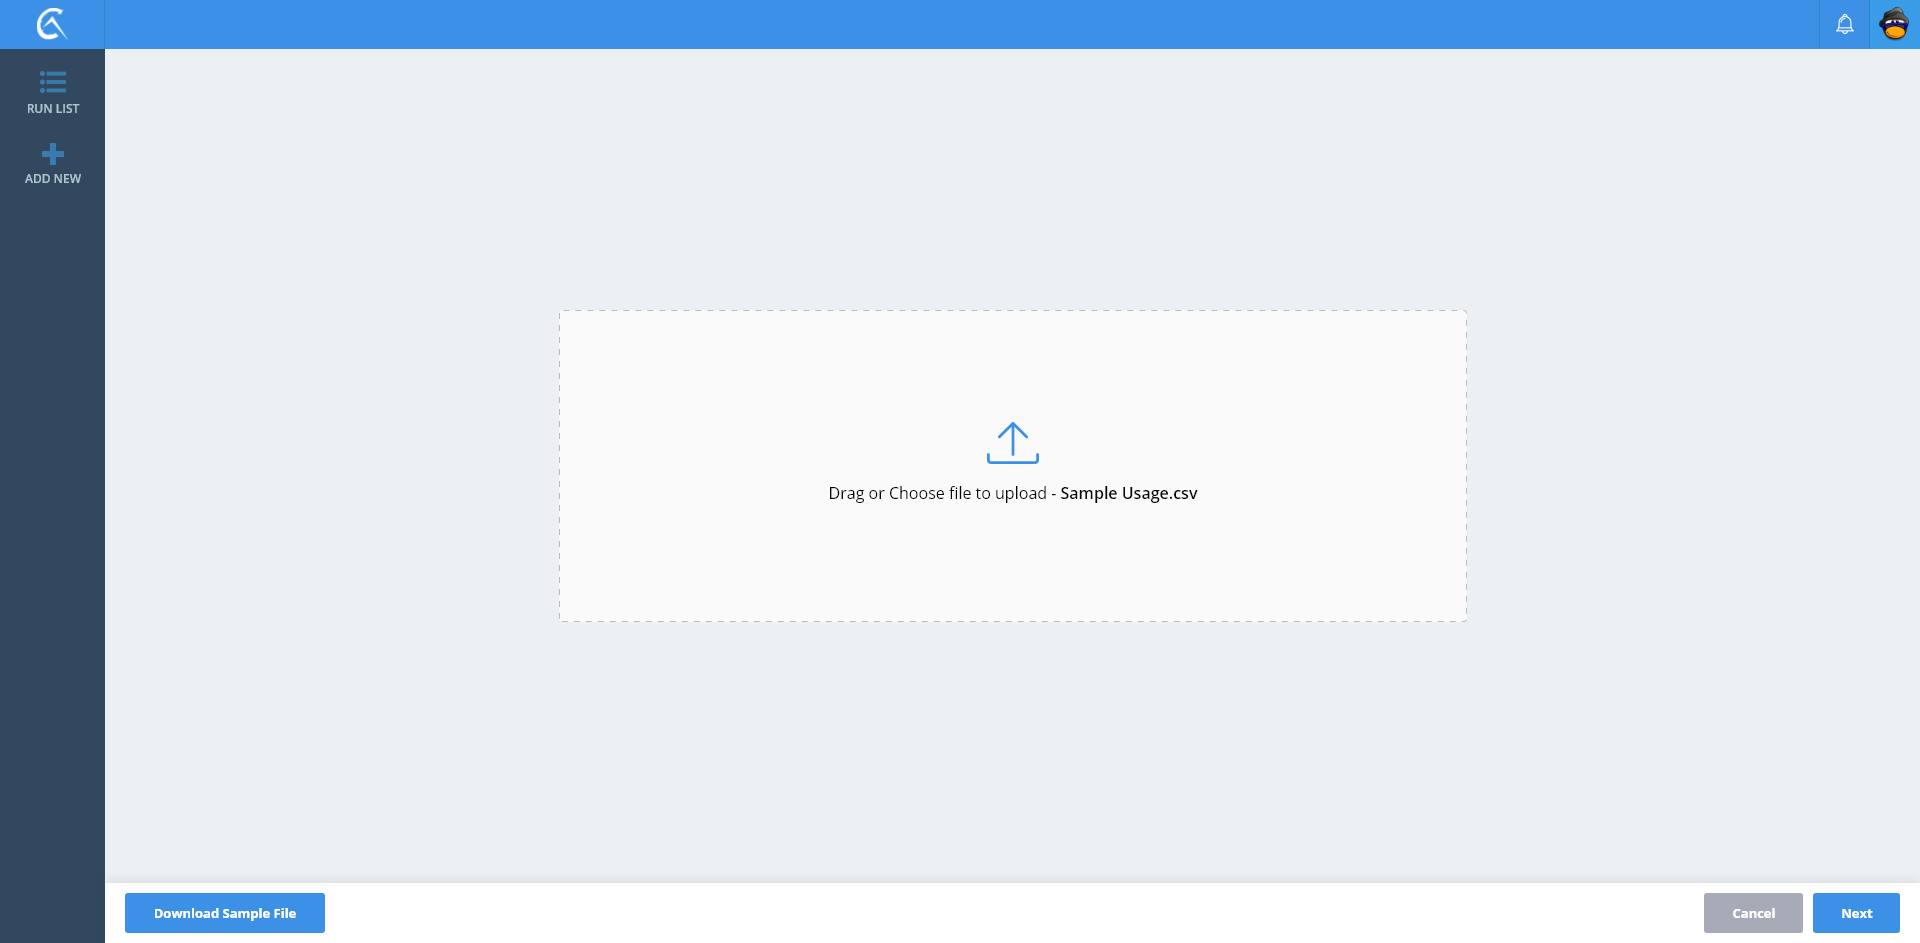Viewport: 1920px width, 943px height.
Task: Open the Run List icon in sidebar
Action: click(x=53, y=82)
